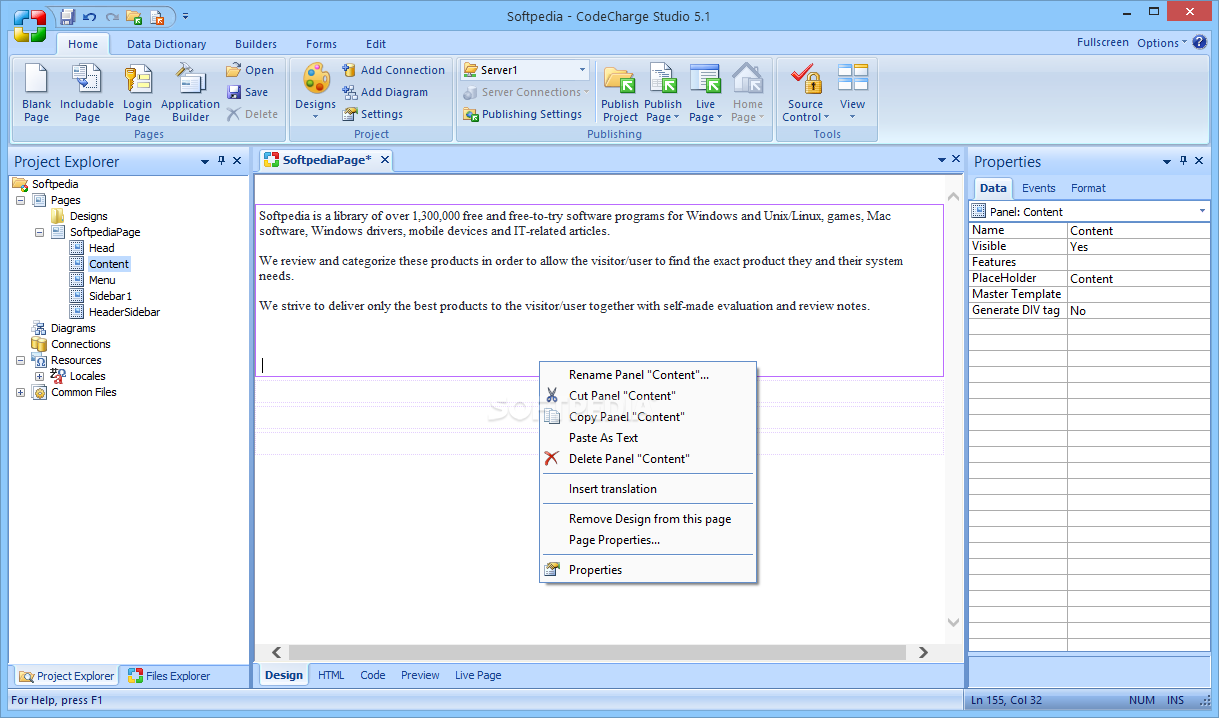
Task: Collapse the SoftpediaPage tree node
Action: coord(39,232)
